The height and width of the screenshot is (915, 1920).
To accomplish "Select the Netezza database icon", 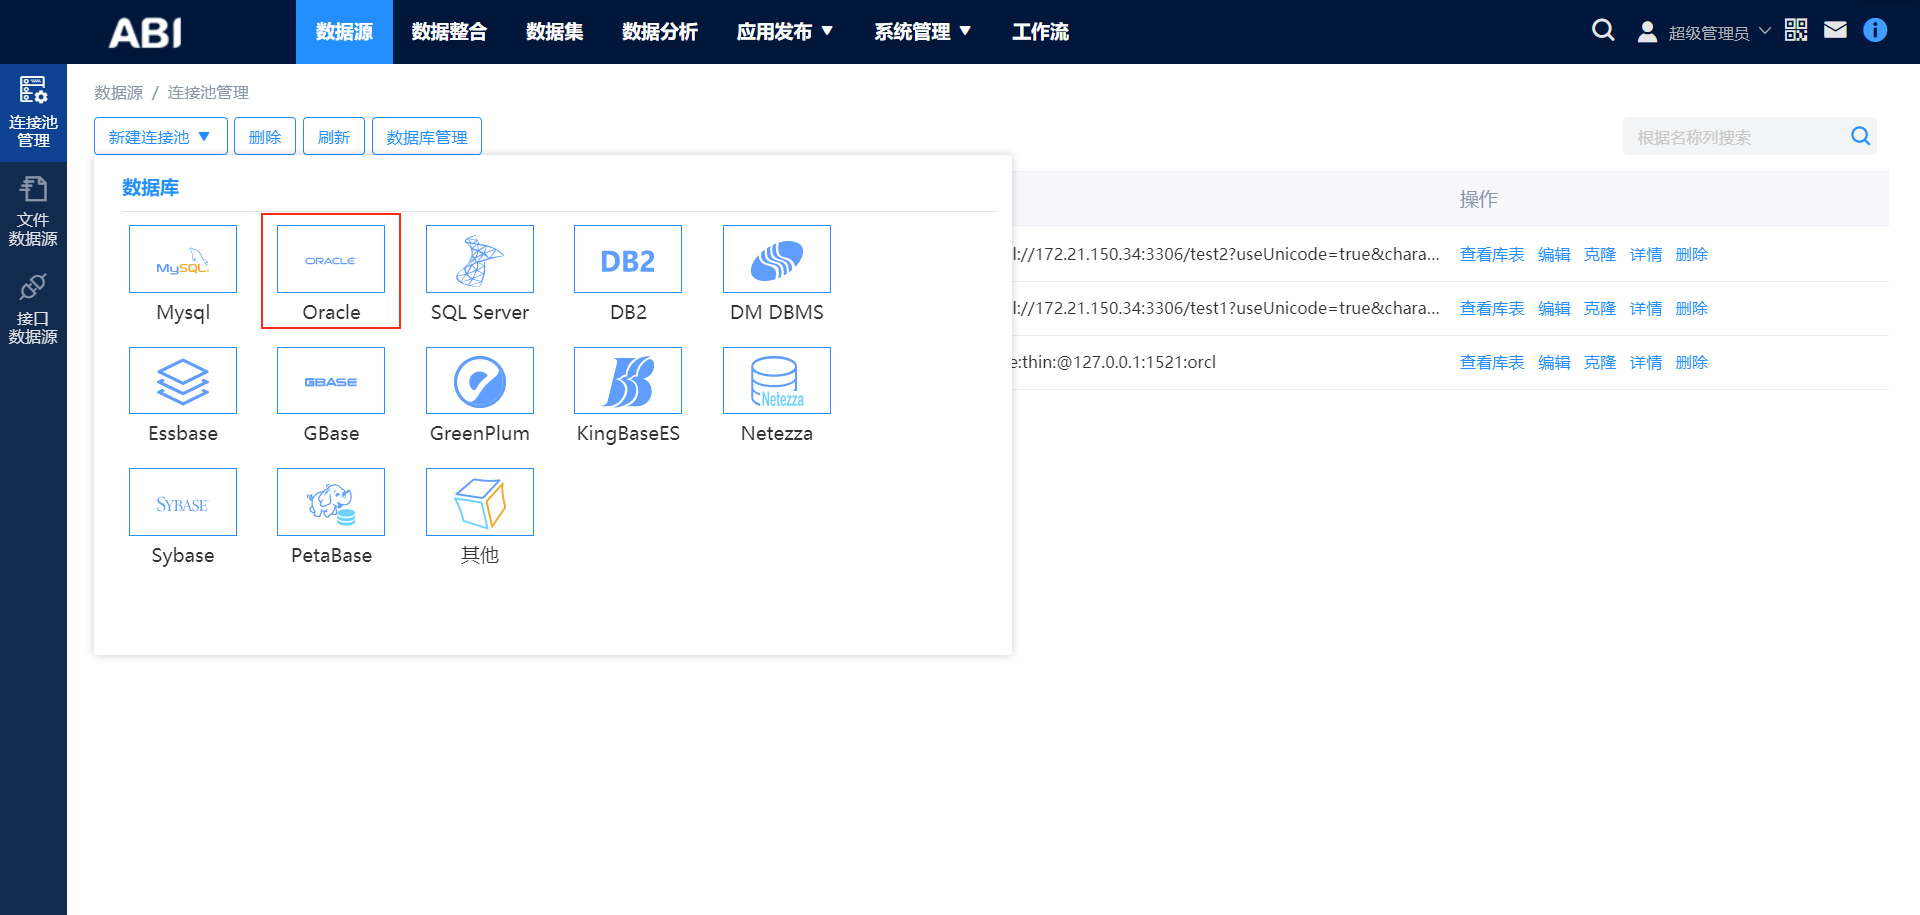I will coord(777,381).
